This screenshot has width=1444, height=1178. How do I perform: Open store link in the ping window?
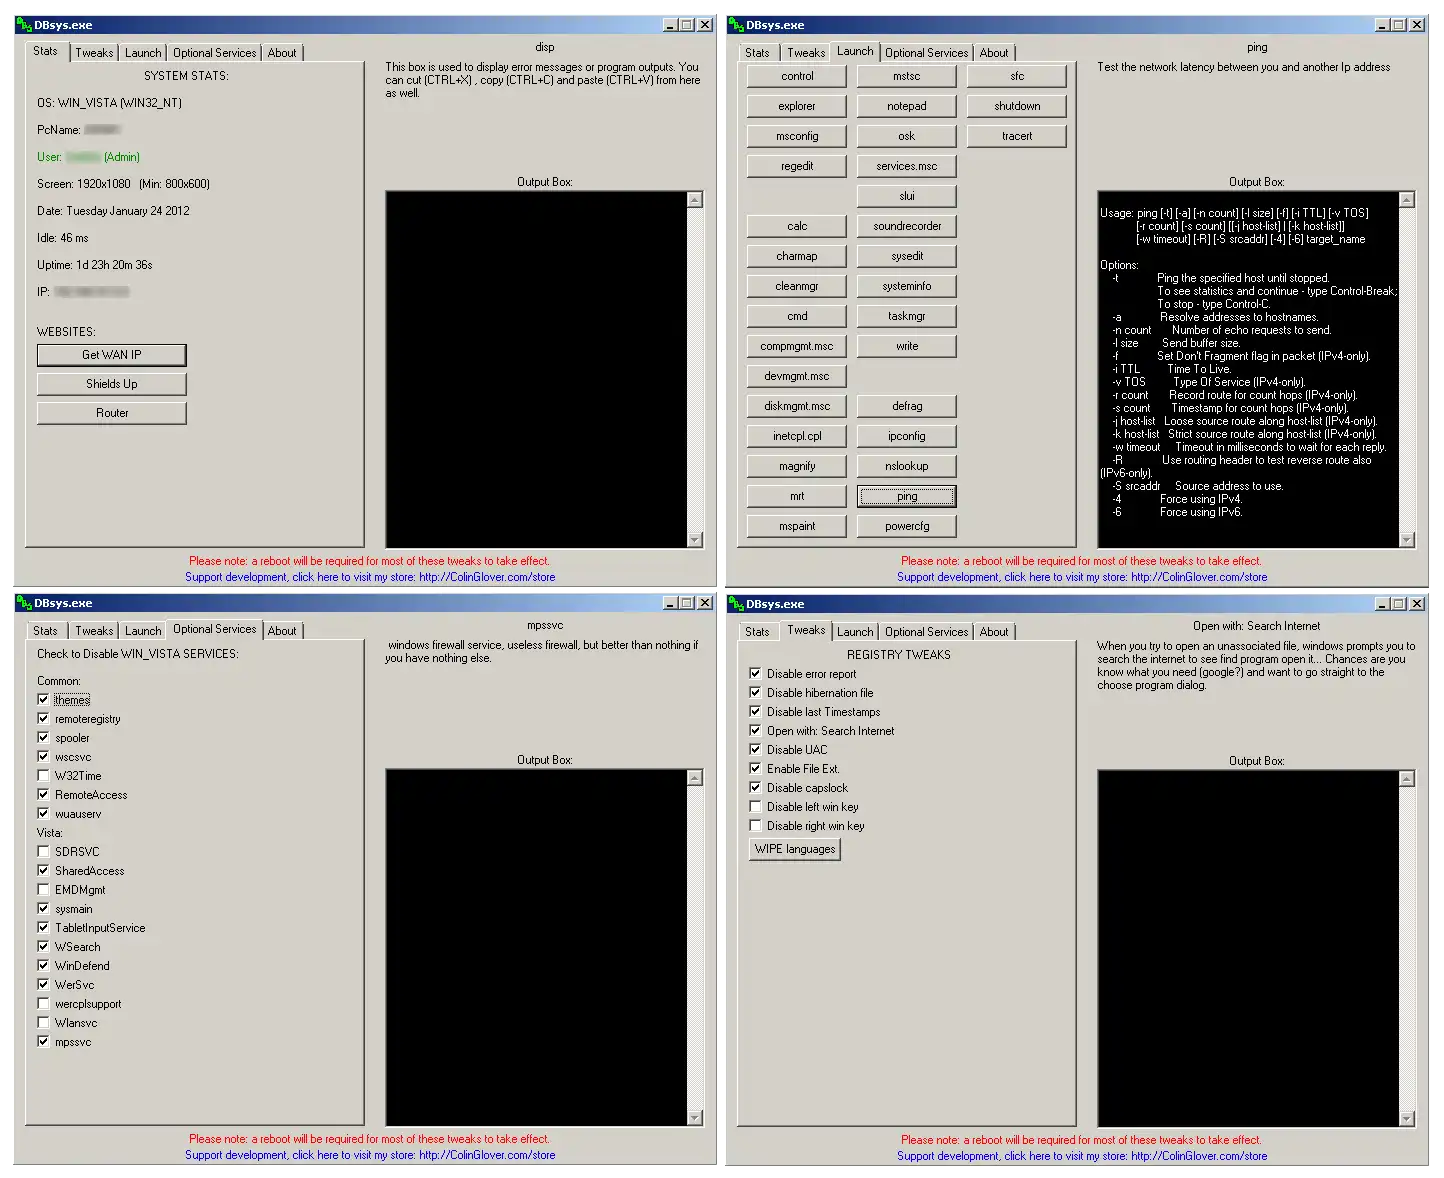coord(1081,577)
